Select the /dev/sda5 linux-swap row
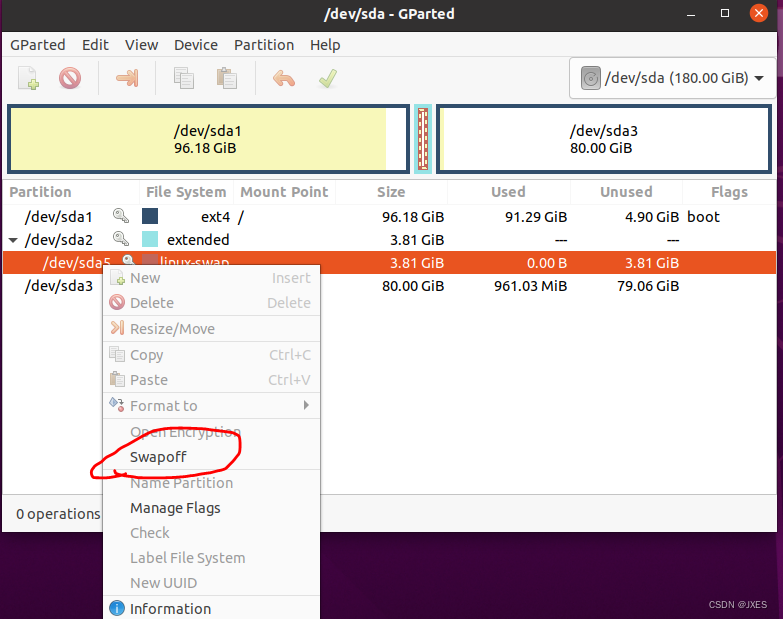 pyautogui.click(x=390, y=263)
